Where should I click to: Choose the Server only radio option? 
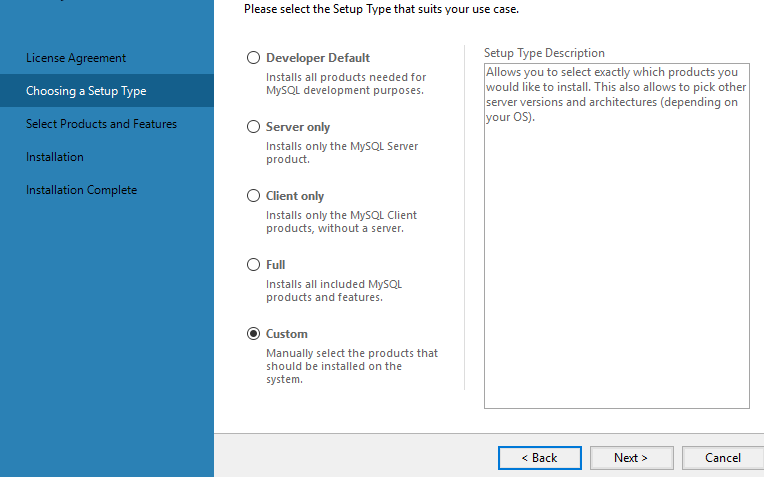click(253, 127)
